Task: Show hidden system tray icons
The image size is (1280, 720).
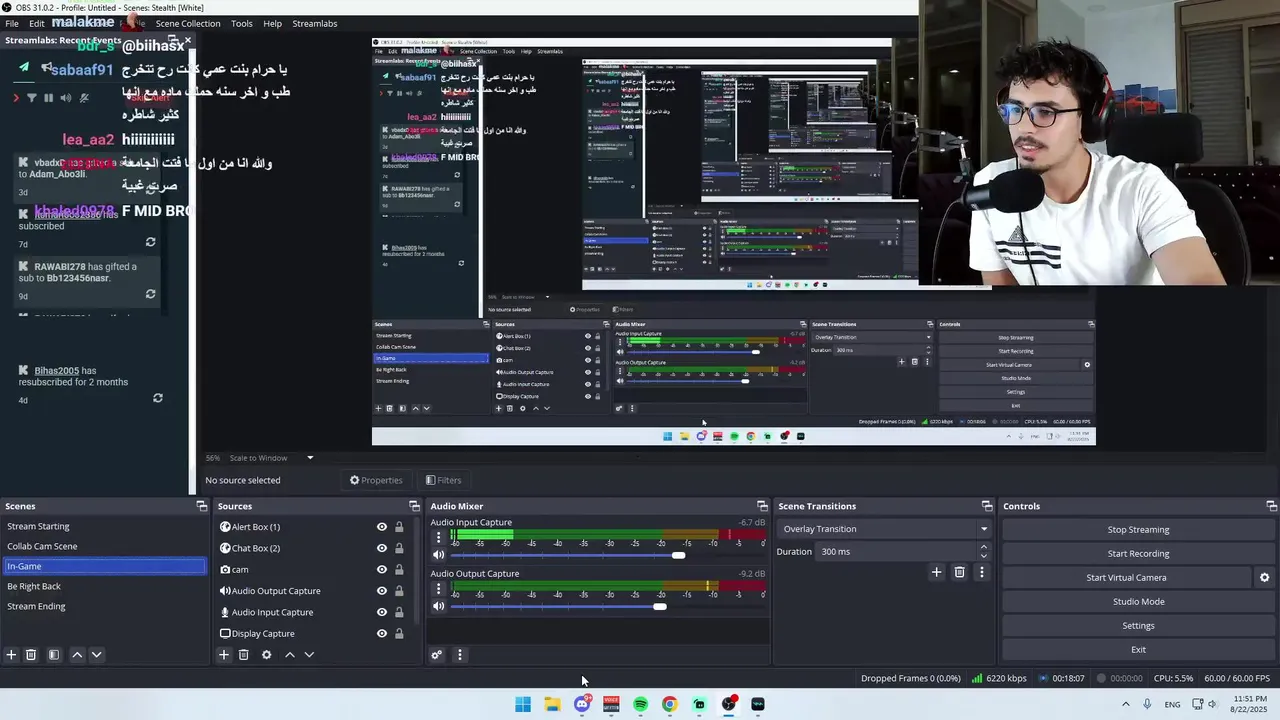Action: [x=1126, y=704]
